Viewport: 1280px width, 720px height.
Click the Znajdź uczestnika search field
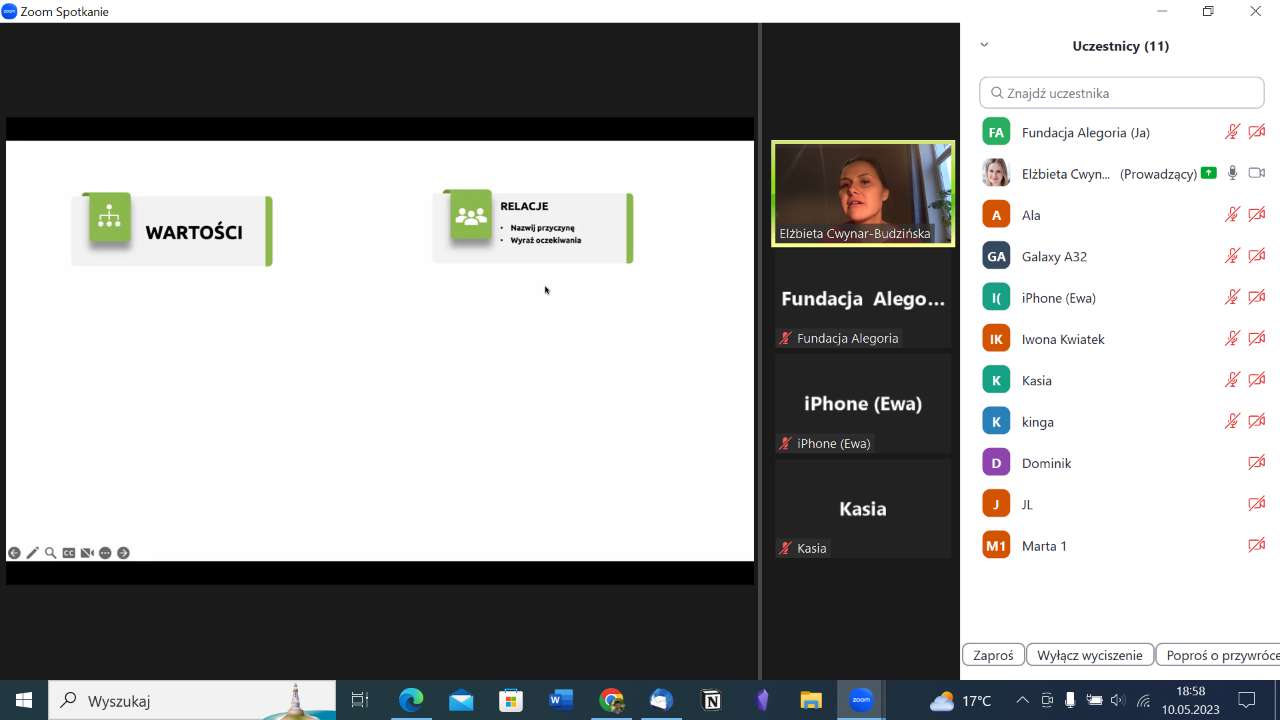1122,93
